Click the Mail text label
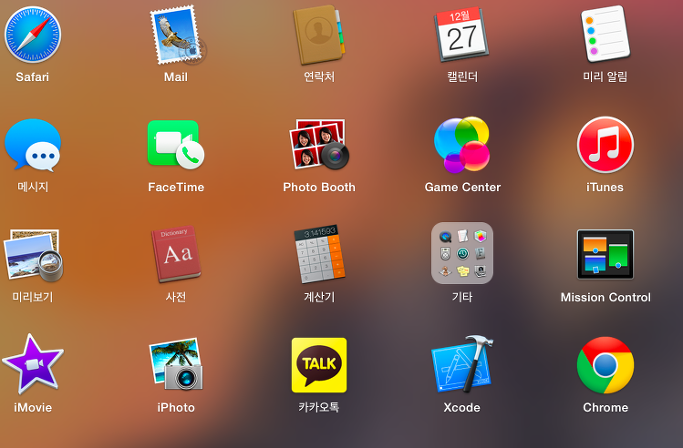This screenshot has width=683, height=448. tap(176, 77)
